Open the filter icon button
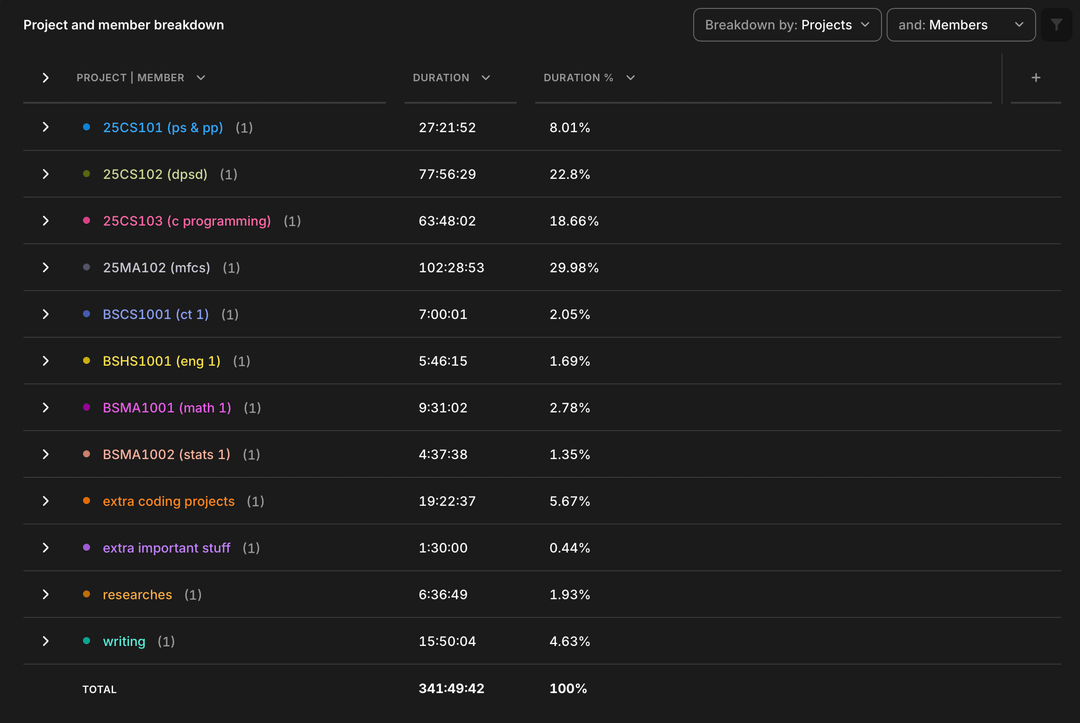1080x723 pixels. [1056, 25]
